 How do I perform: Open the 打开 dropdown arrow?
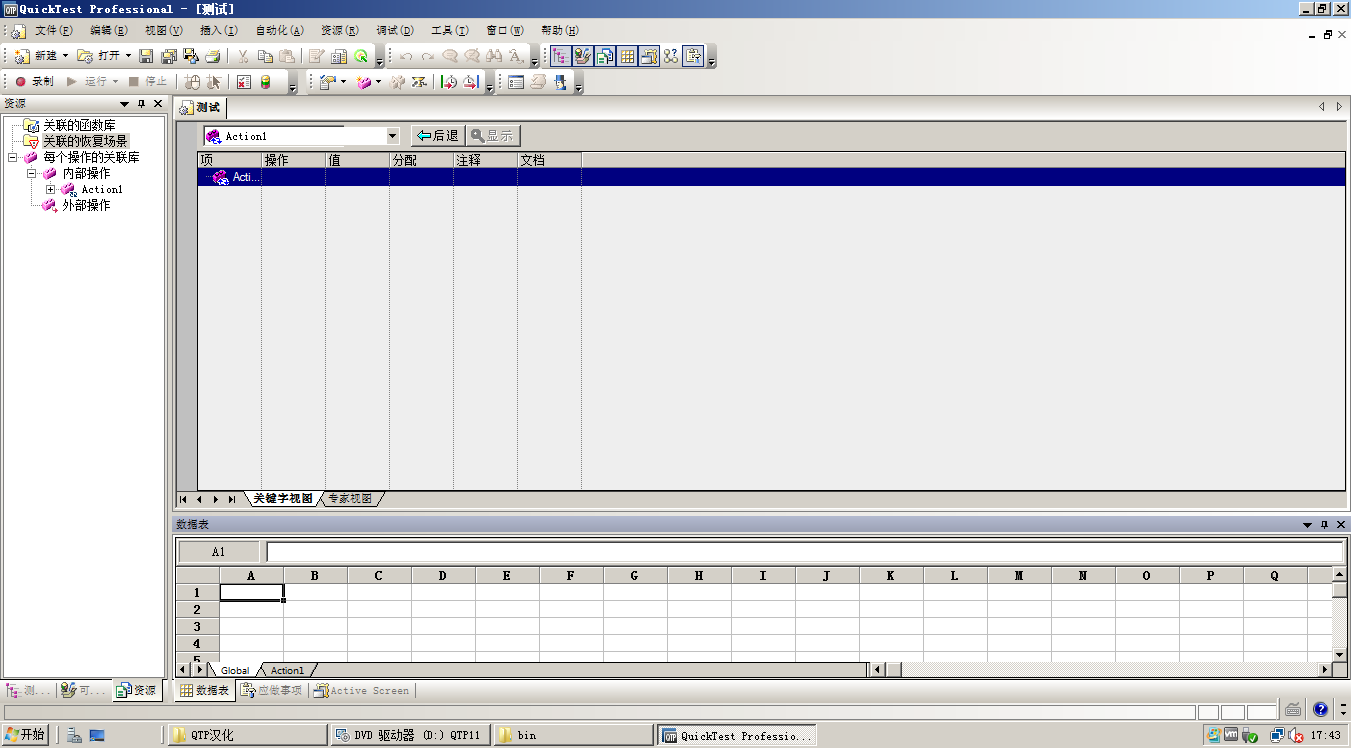point(128,56)
